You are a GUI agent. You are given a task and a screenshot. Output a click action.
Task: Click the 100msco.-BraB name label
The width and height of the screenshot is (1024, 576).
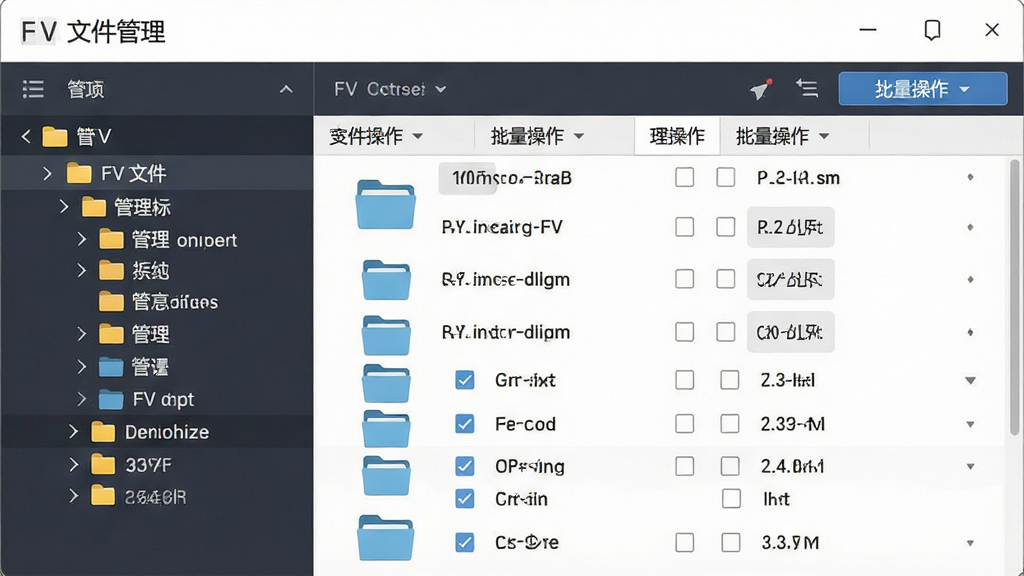tap(511, 178)
